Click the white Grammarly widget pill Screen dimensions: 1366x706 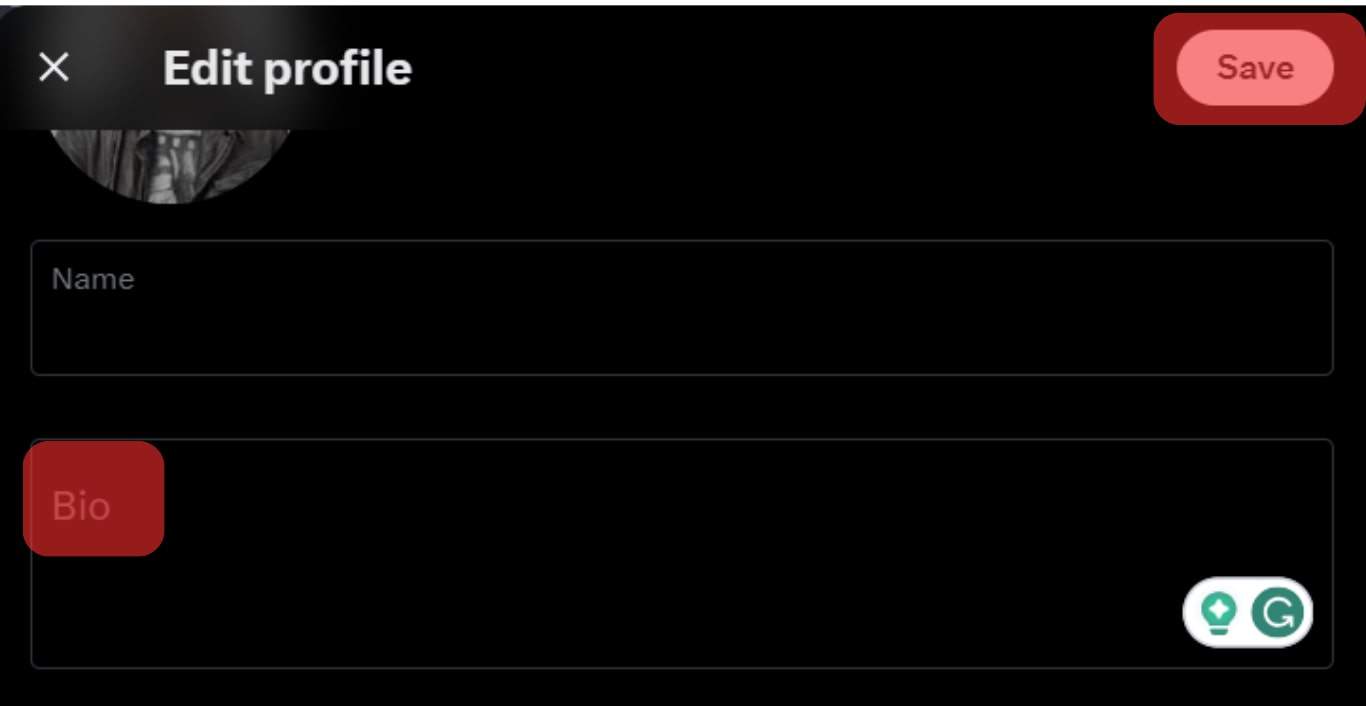tap(1248, 612)
